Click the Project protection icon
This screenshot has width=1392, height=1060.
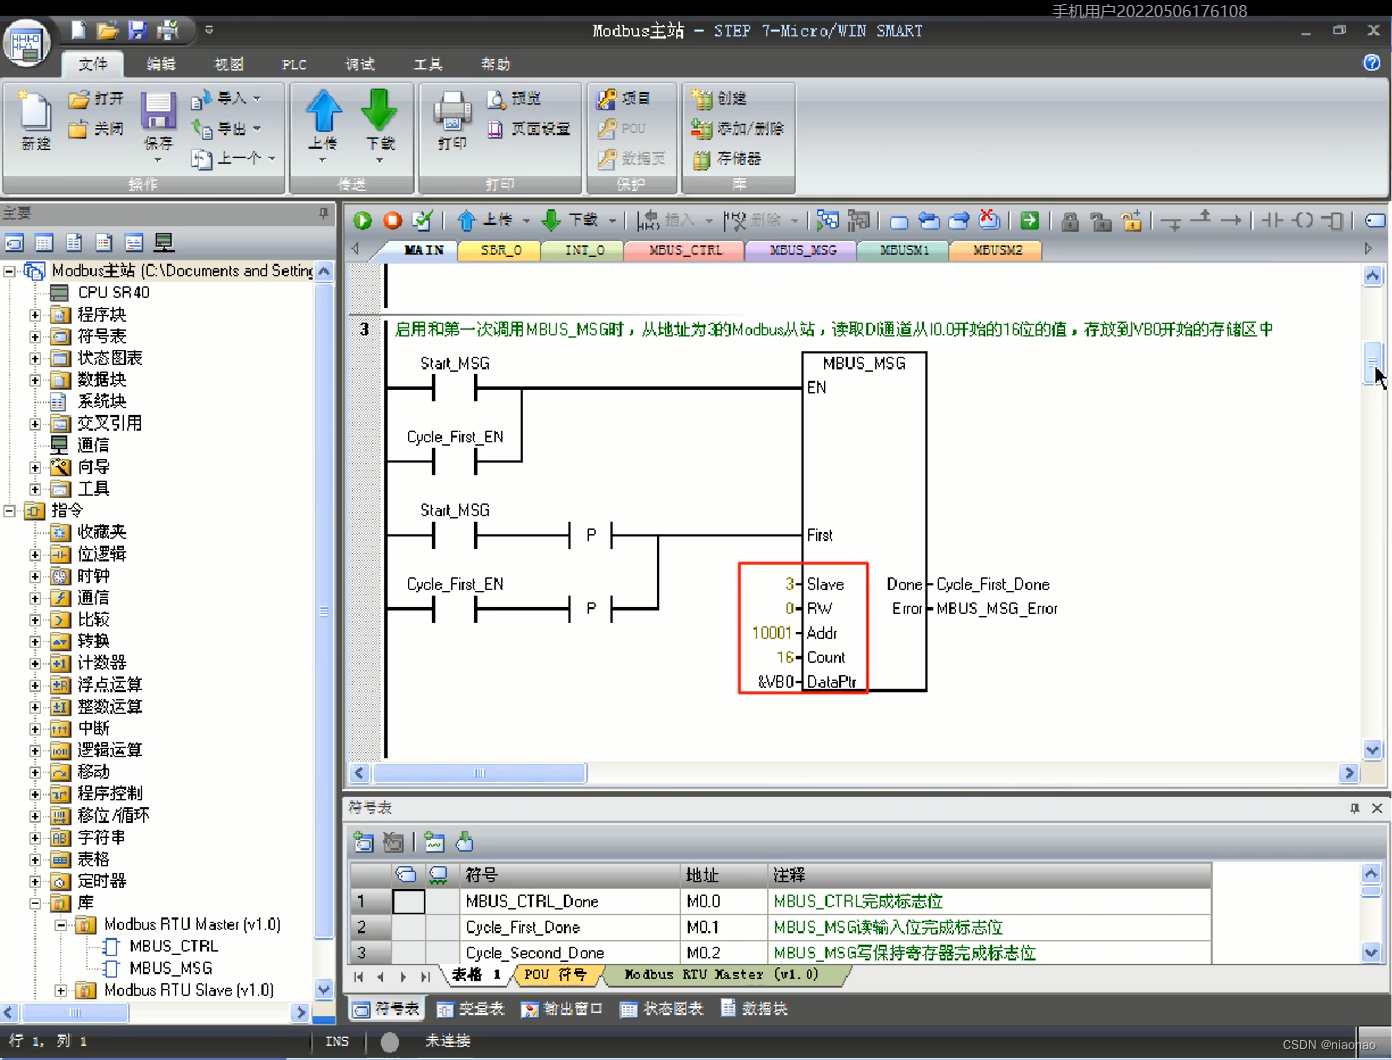[x=623, y=99]
